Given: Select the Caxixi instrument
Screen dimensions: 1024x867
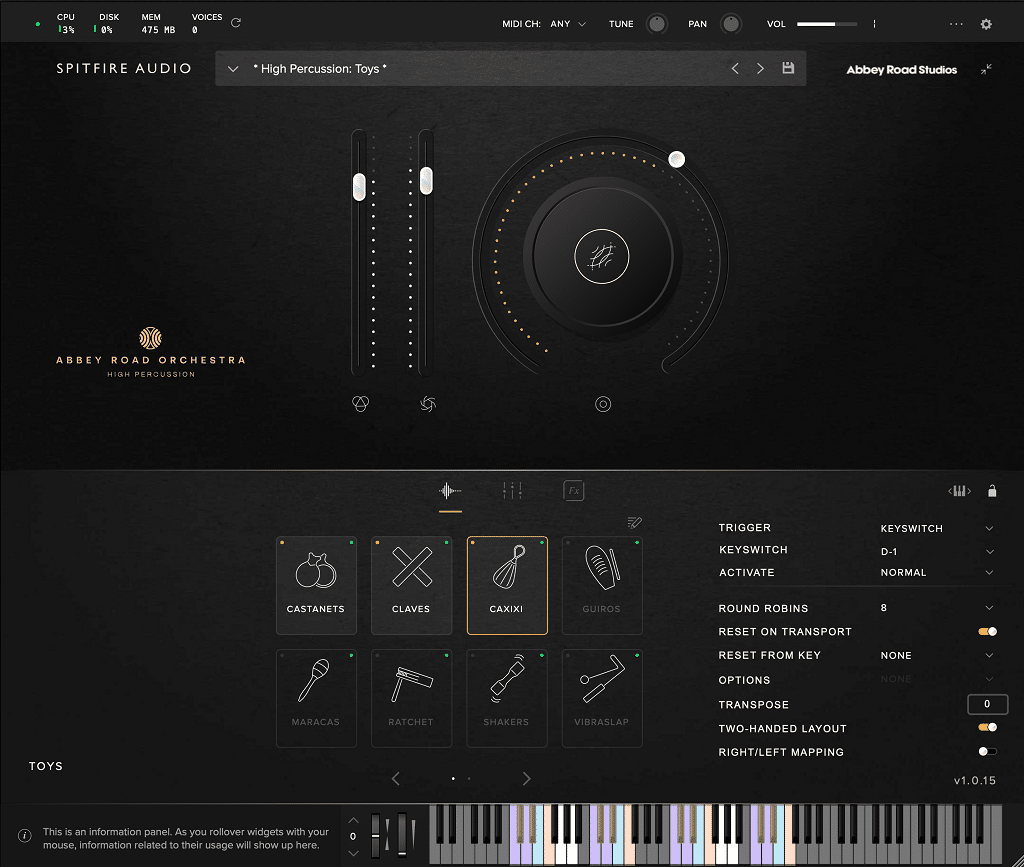Looking at the screenshot, I should (x=507, y=586).
